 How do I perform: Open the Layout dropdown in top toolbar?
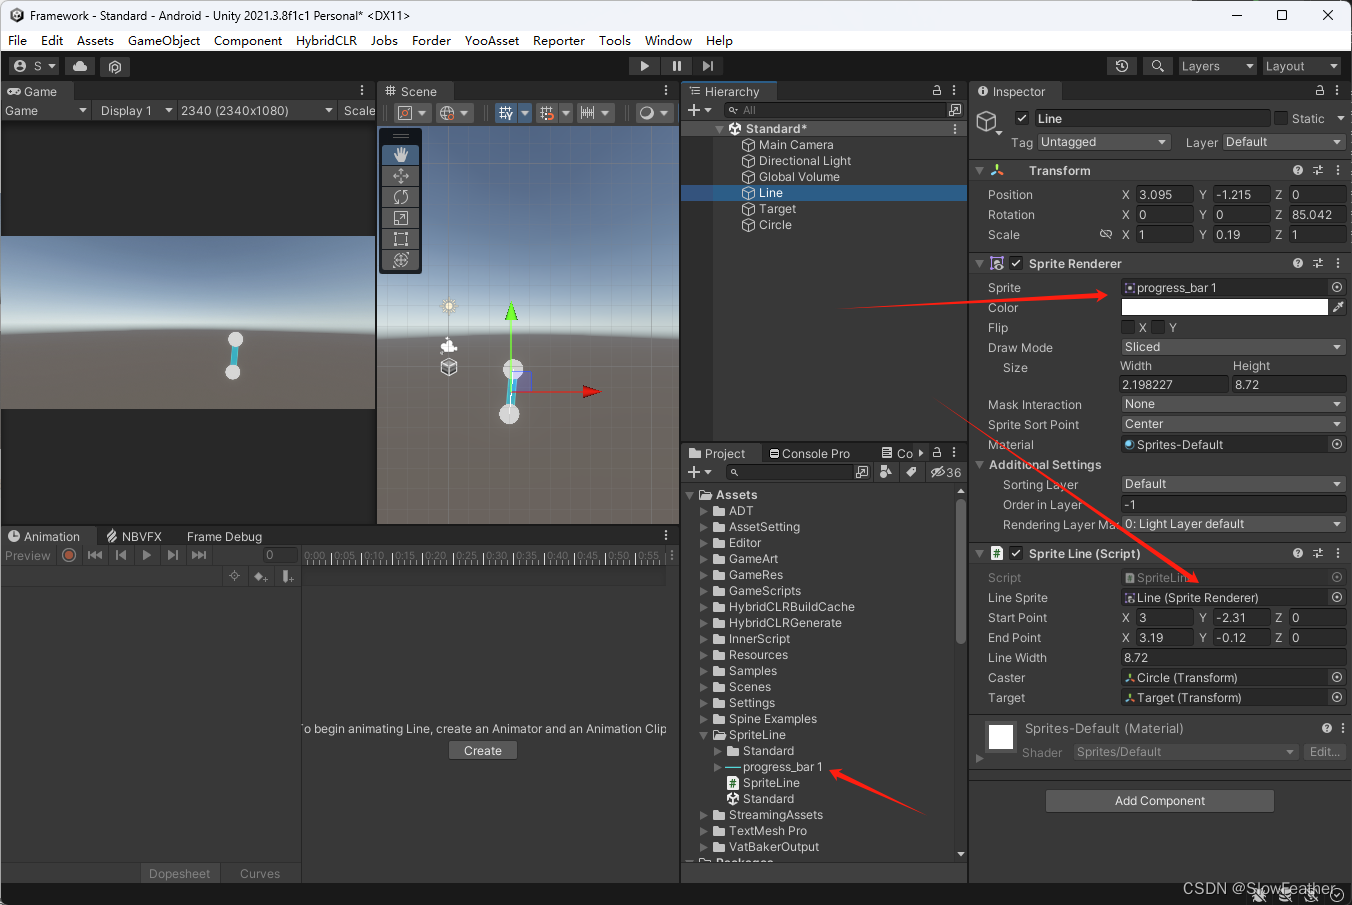1301,66
